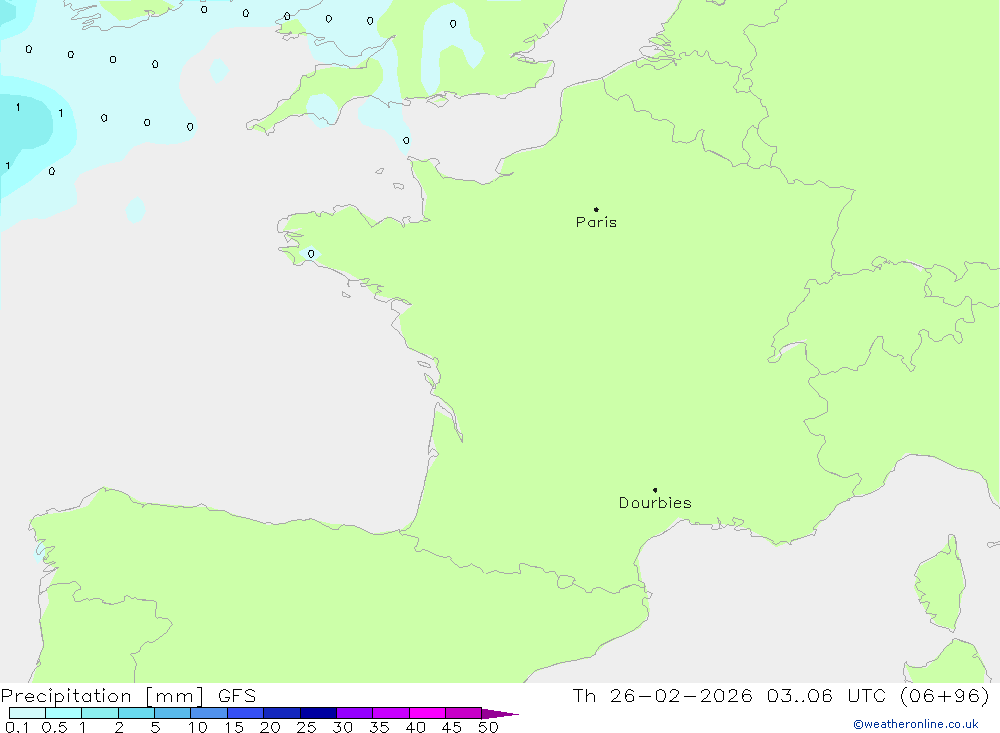This screenshot has height=733, width=1000.
Task: Click the 20–25 mm dark blue swatch
Action: pyautogui.click(x=282, y=713)
